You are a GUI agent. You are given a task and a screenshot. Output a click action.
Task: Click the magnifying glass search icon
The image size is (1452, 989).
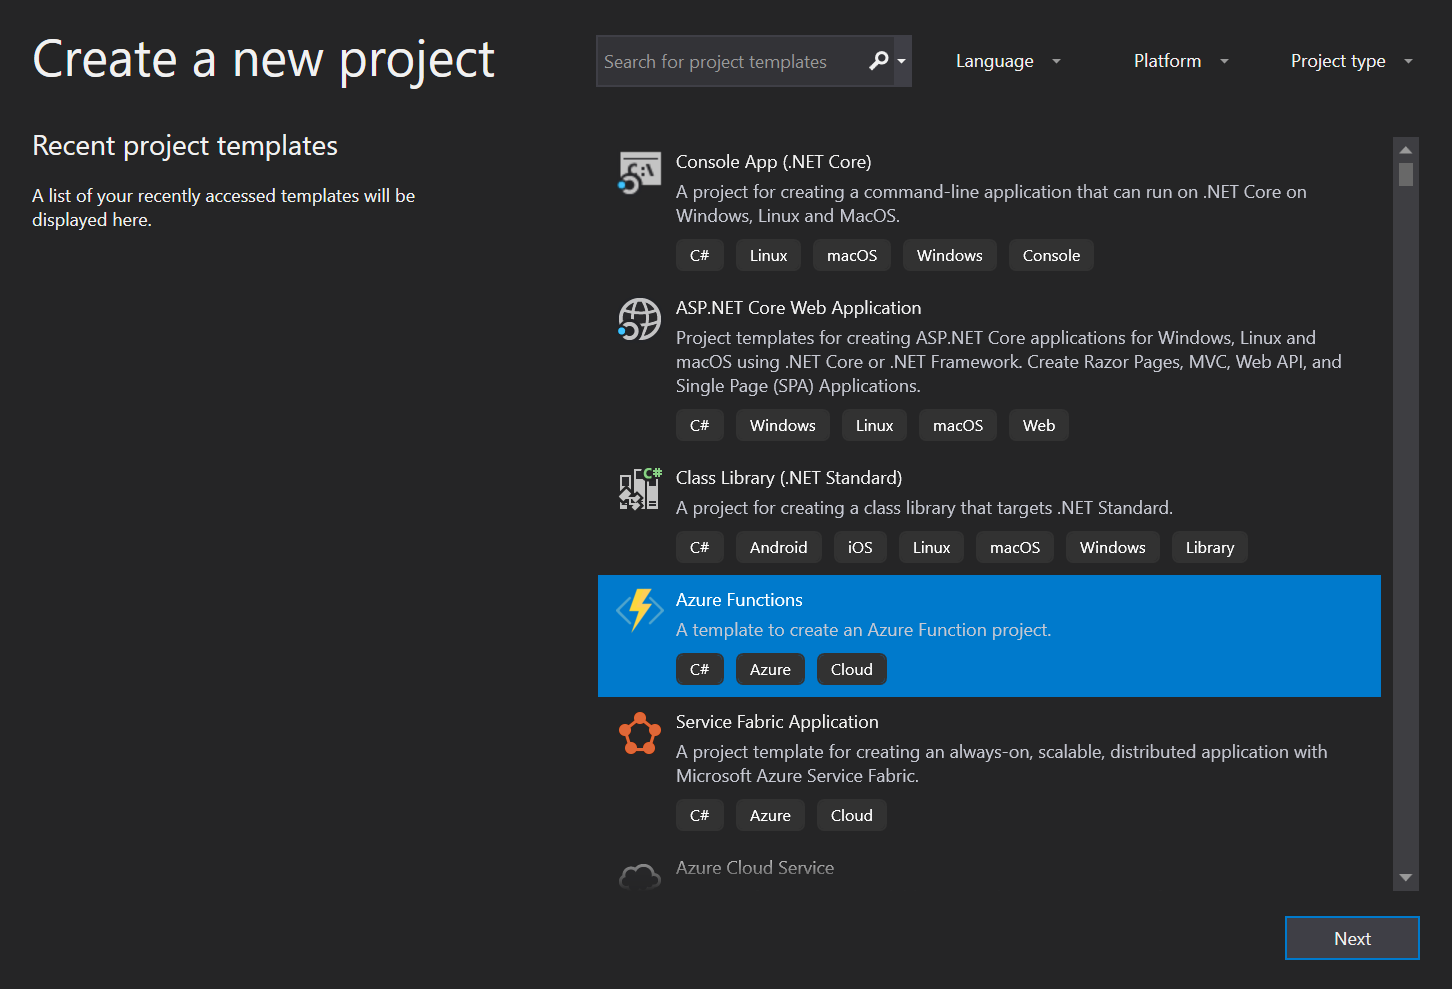click(x=878, y=61)
